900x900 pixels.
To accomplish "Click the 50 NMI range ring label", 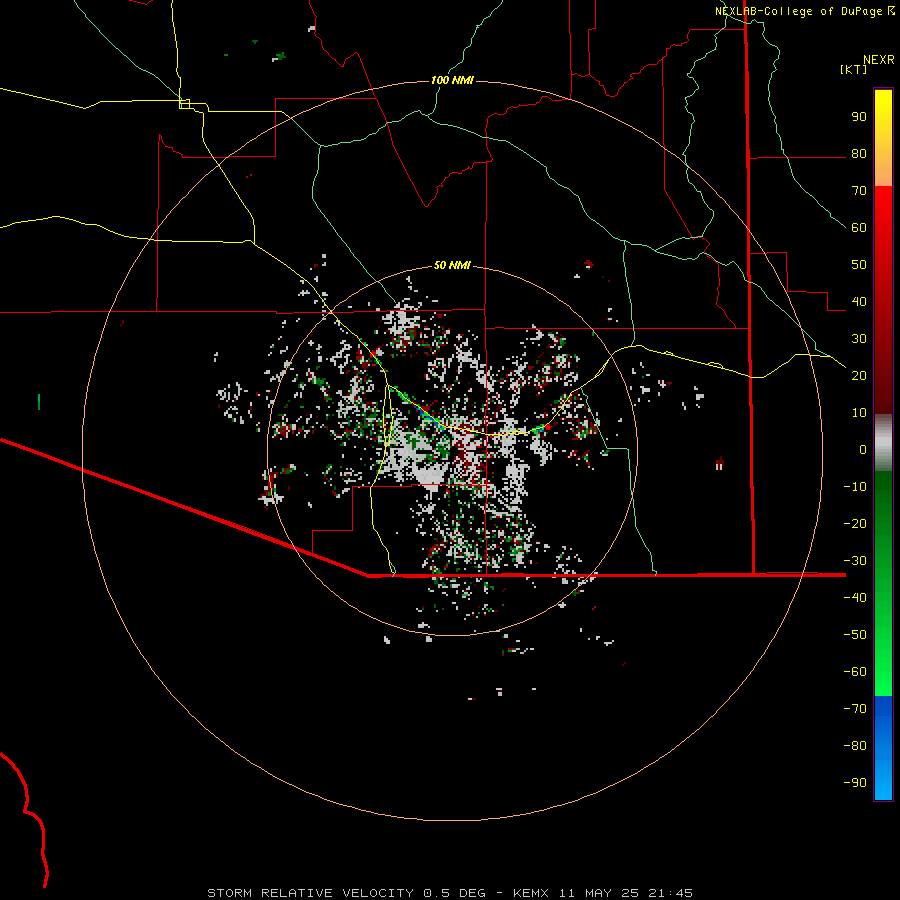I will [452, 265].
